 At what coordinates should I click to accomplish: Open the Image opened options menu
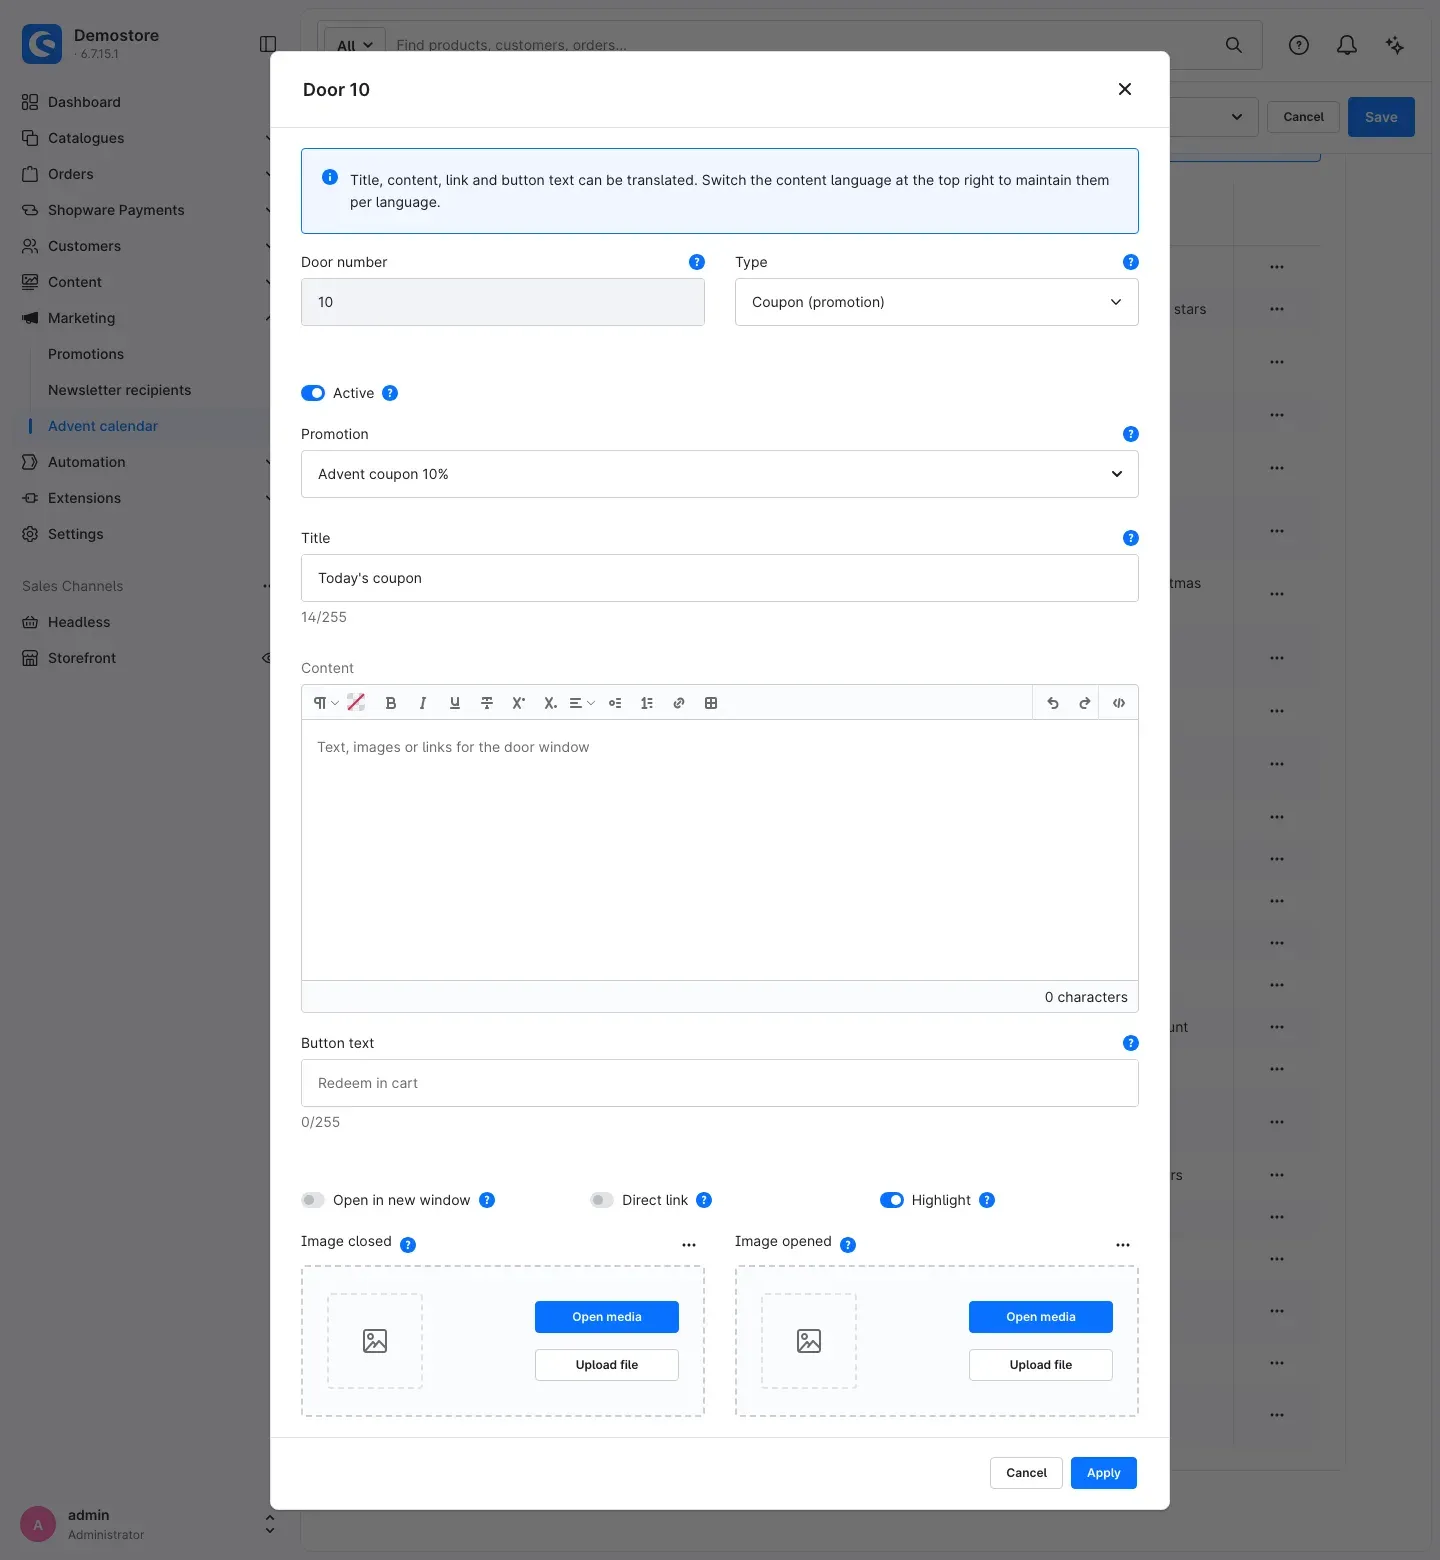click(x=1123, y=1245)
